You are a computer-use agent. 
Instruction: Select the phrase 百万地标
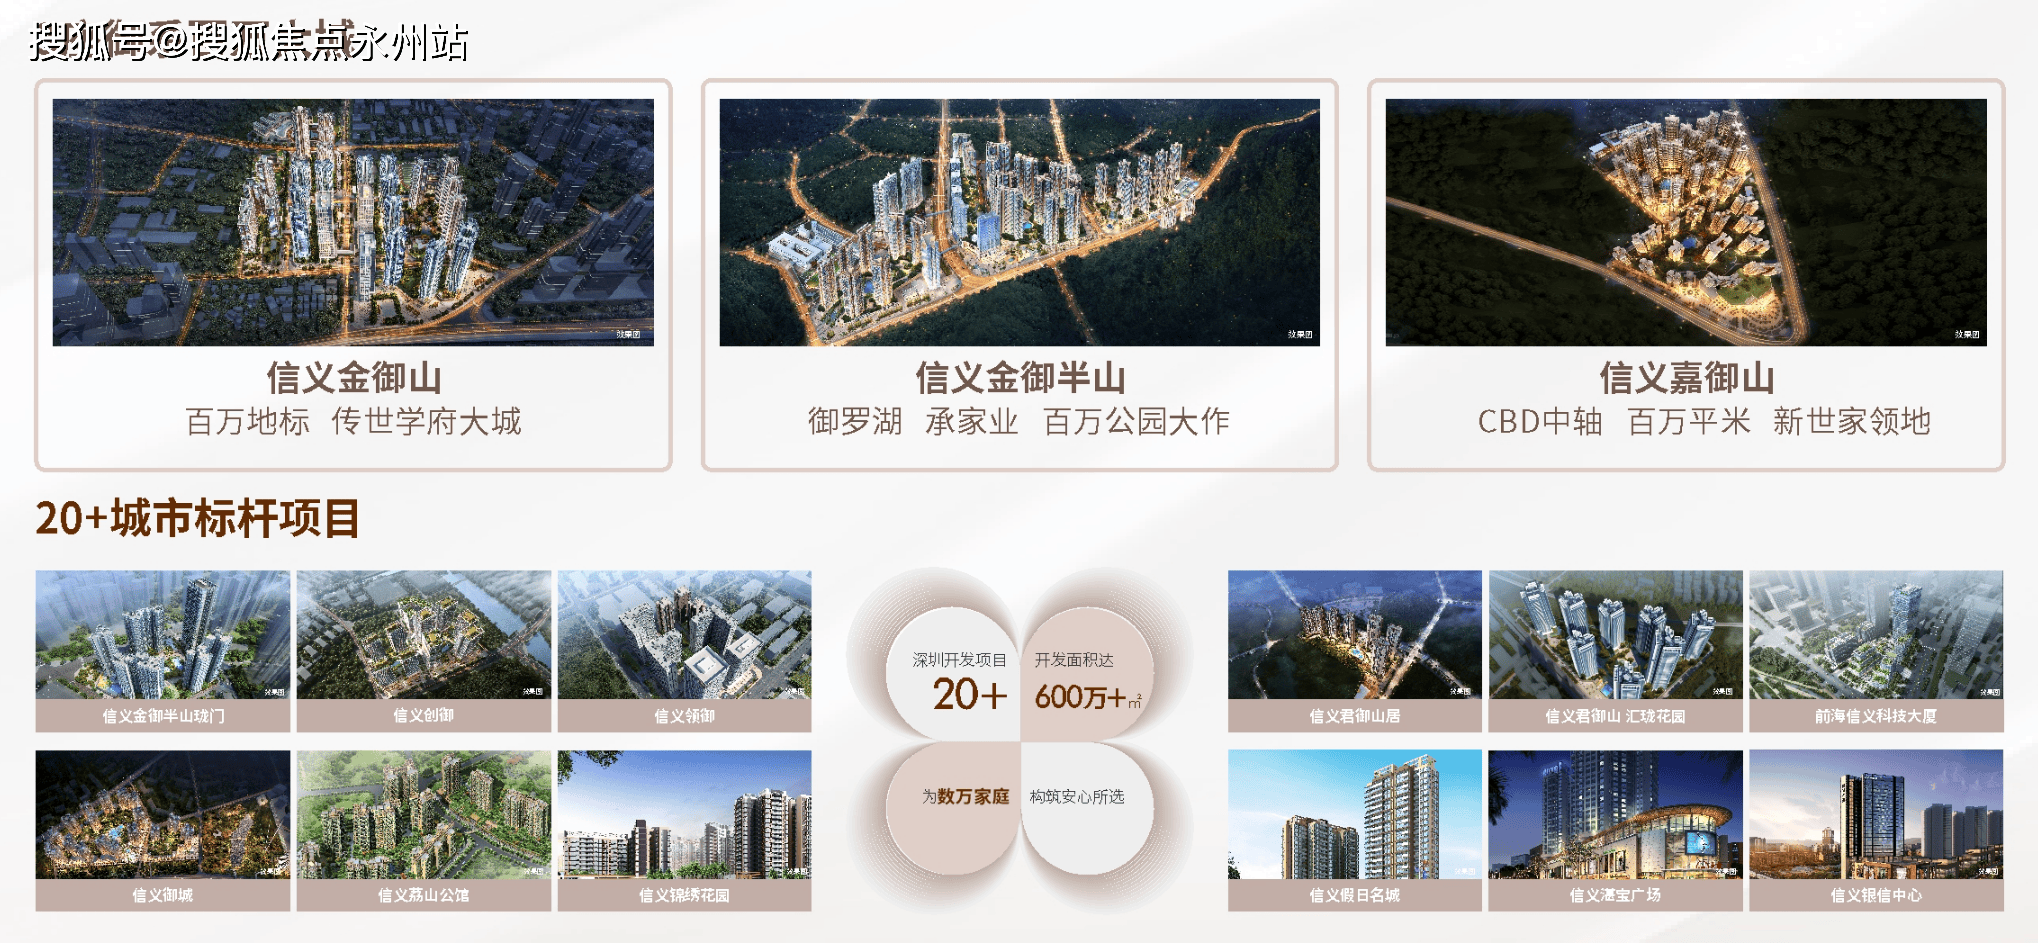tap(247, 421)
